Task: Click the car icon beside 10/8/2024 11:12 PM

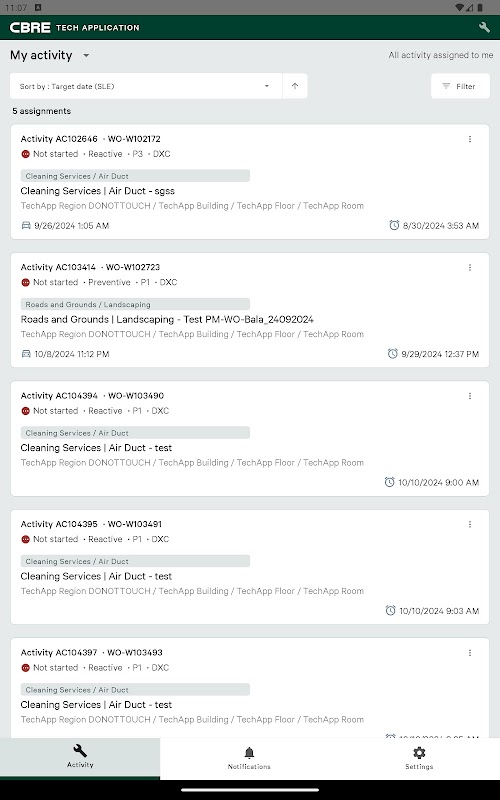Action: pyautogui.click(x=26, y=354)
